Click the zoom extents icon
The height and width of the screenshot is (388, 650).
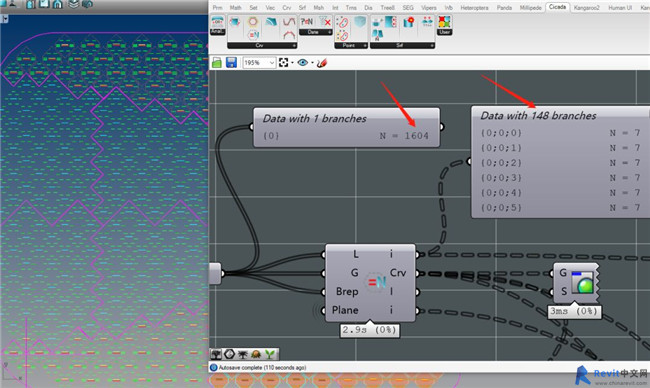coord(284,63)
